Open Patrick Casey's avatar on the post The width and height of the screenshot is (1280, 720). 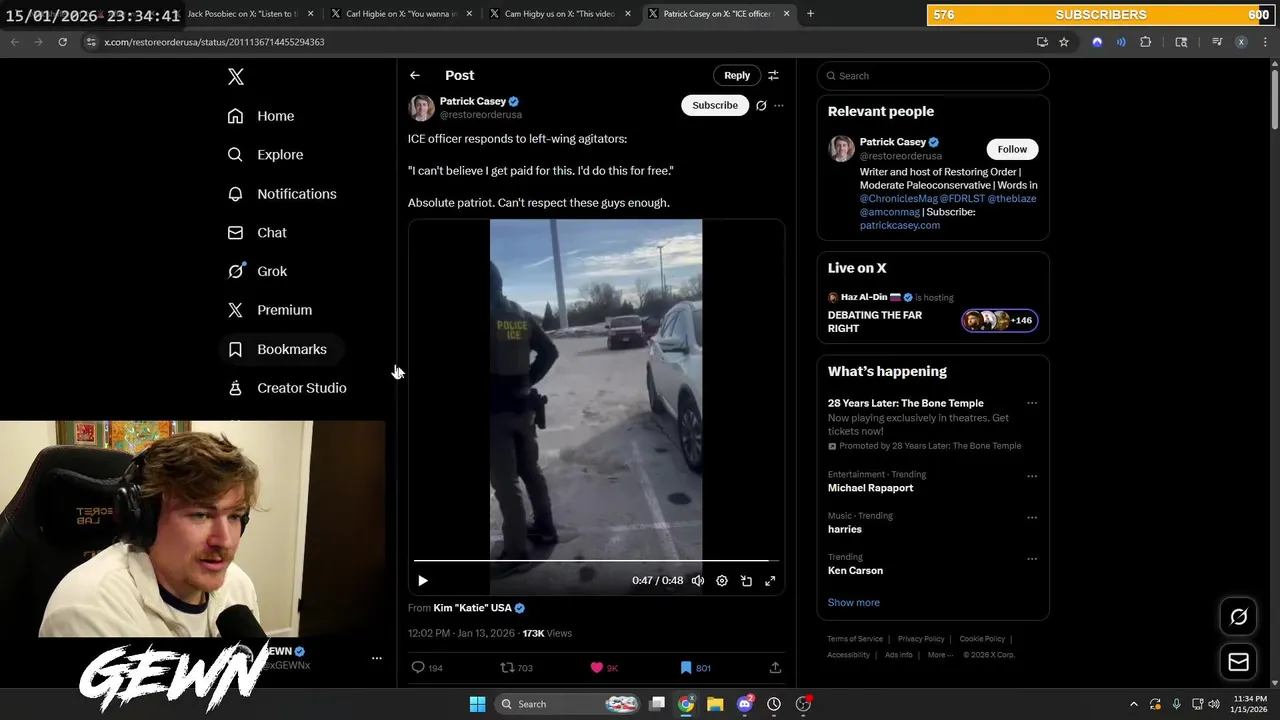pyautogui.click(x=421, y=107)
